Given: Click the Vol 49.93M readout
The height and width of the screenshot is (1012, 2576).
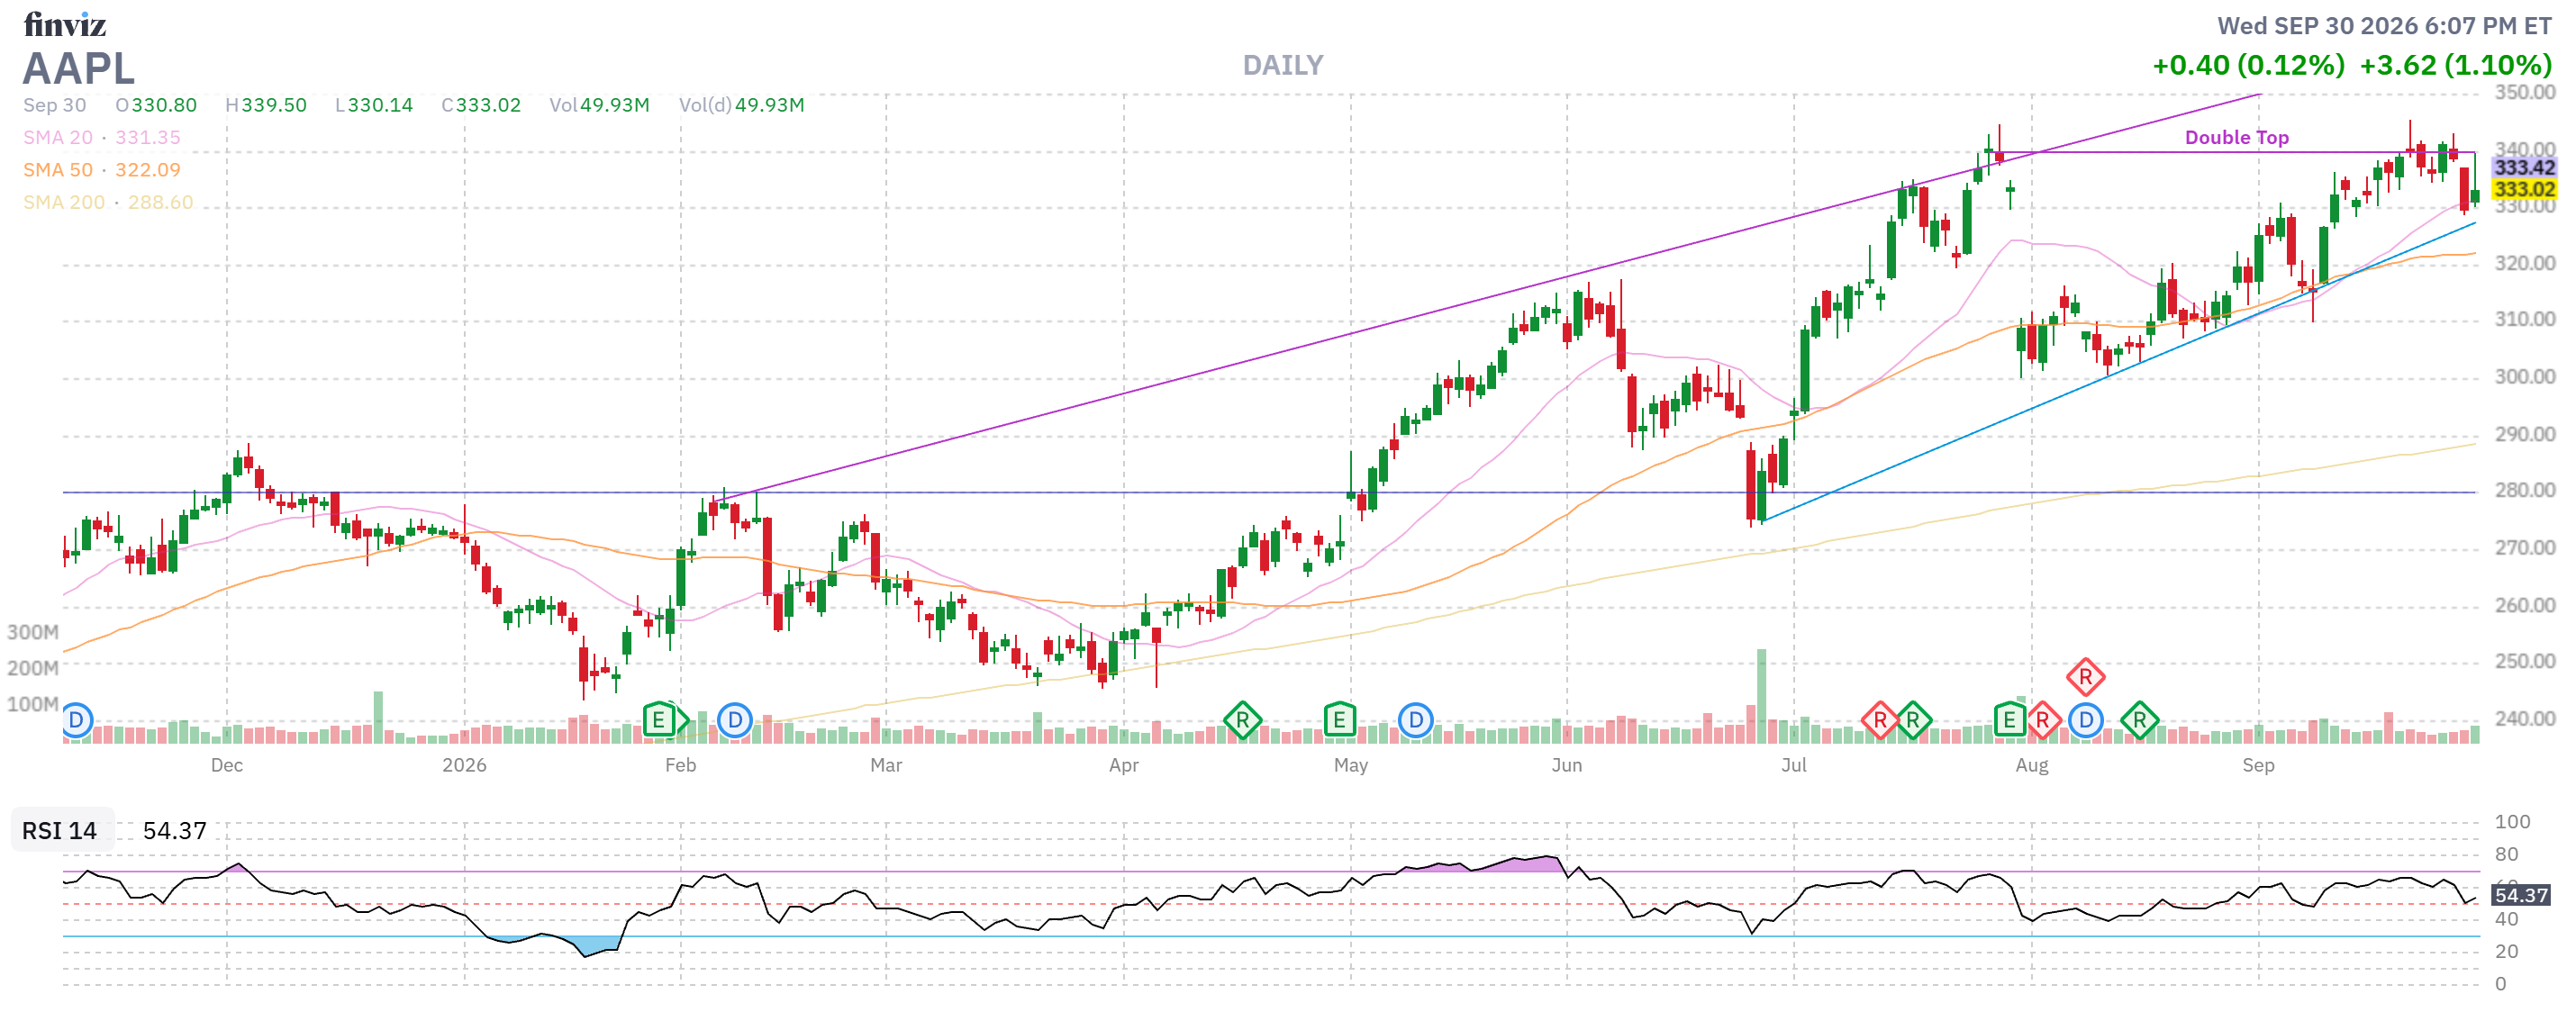Looking at the screenshot, I should [599, 105].
